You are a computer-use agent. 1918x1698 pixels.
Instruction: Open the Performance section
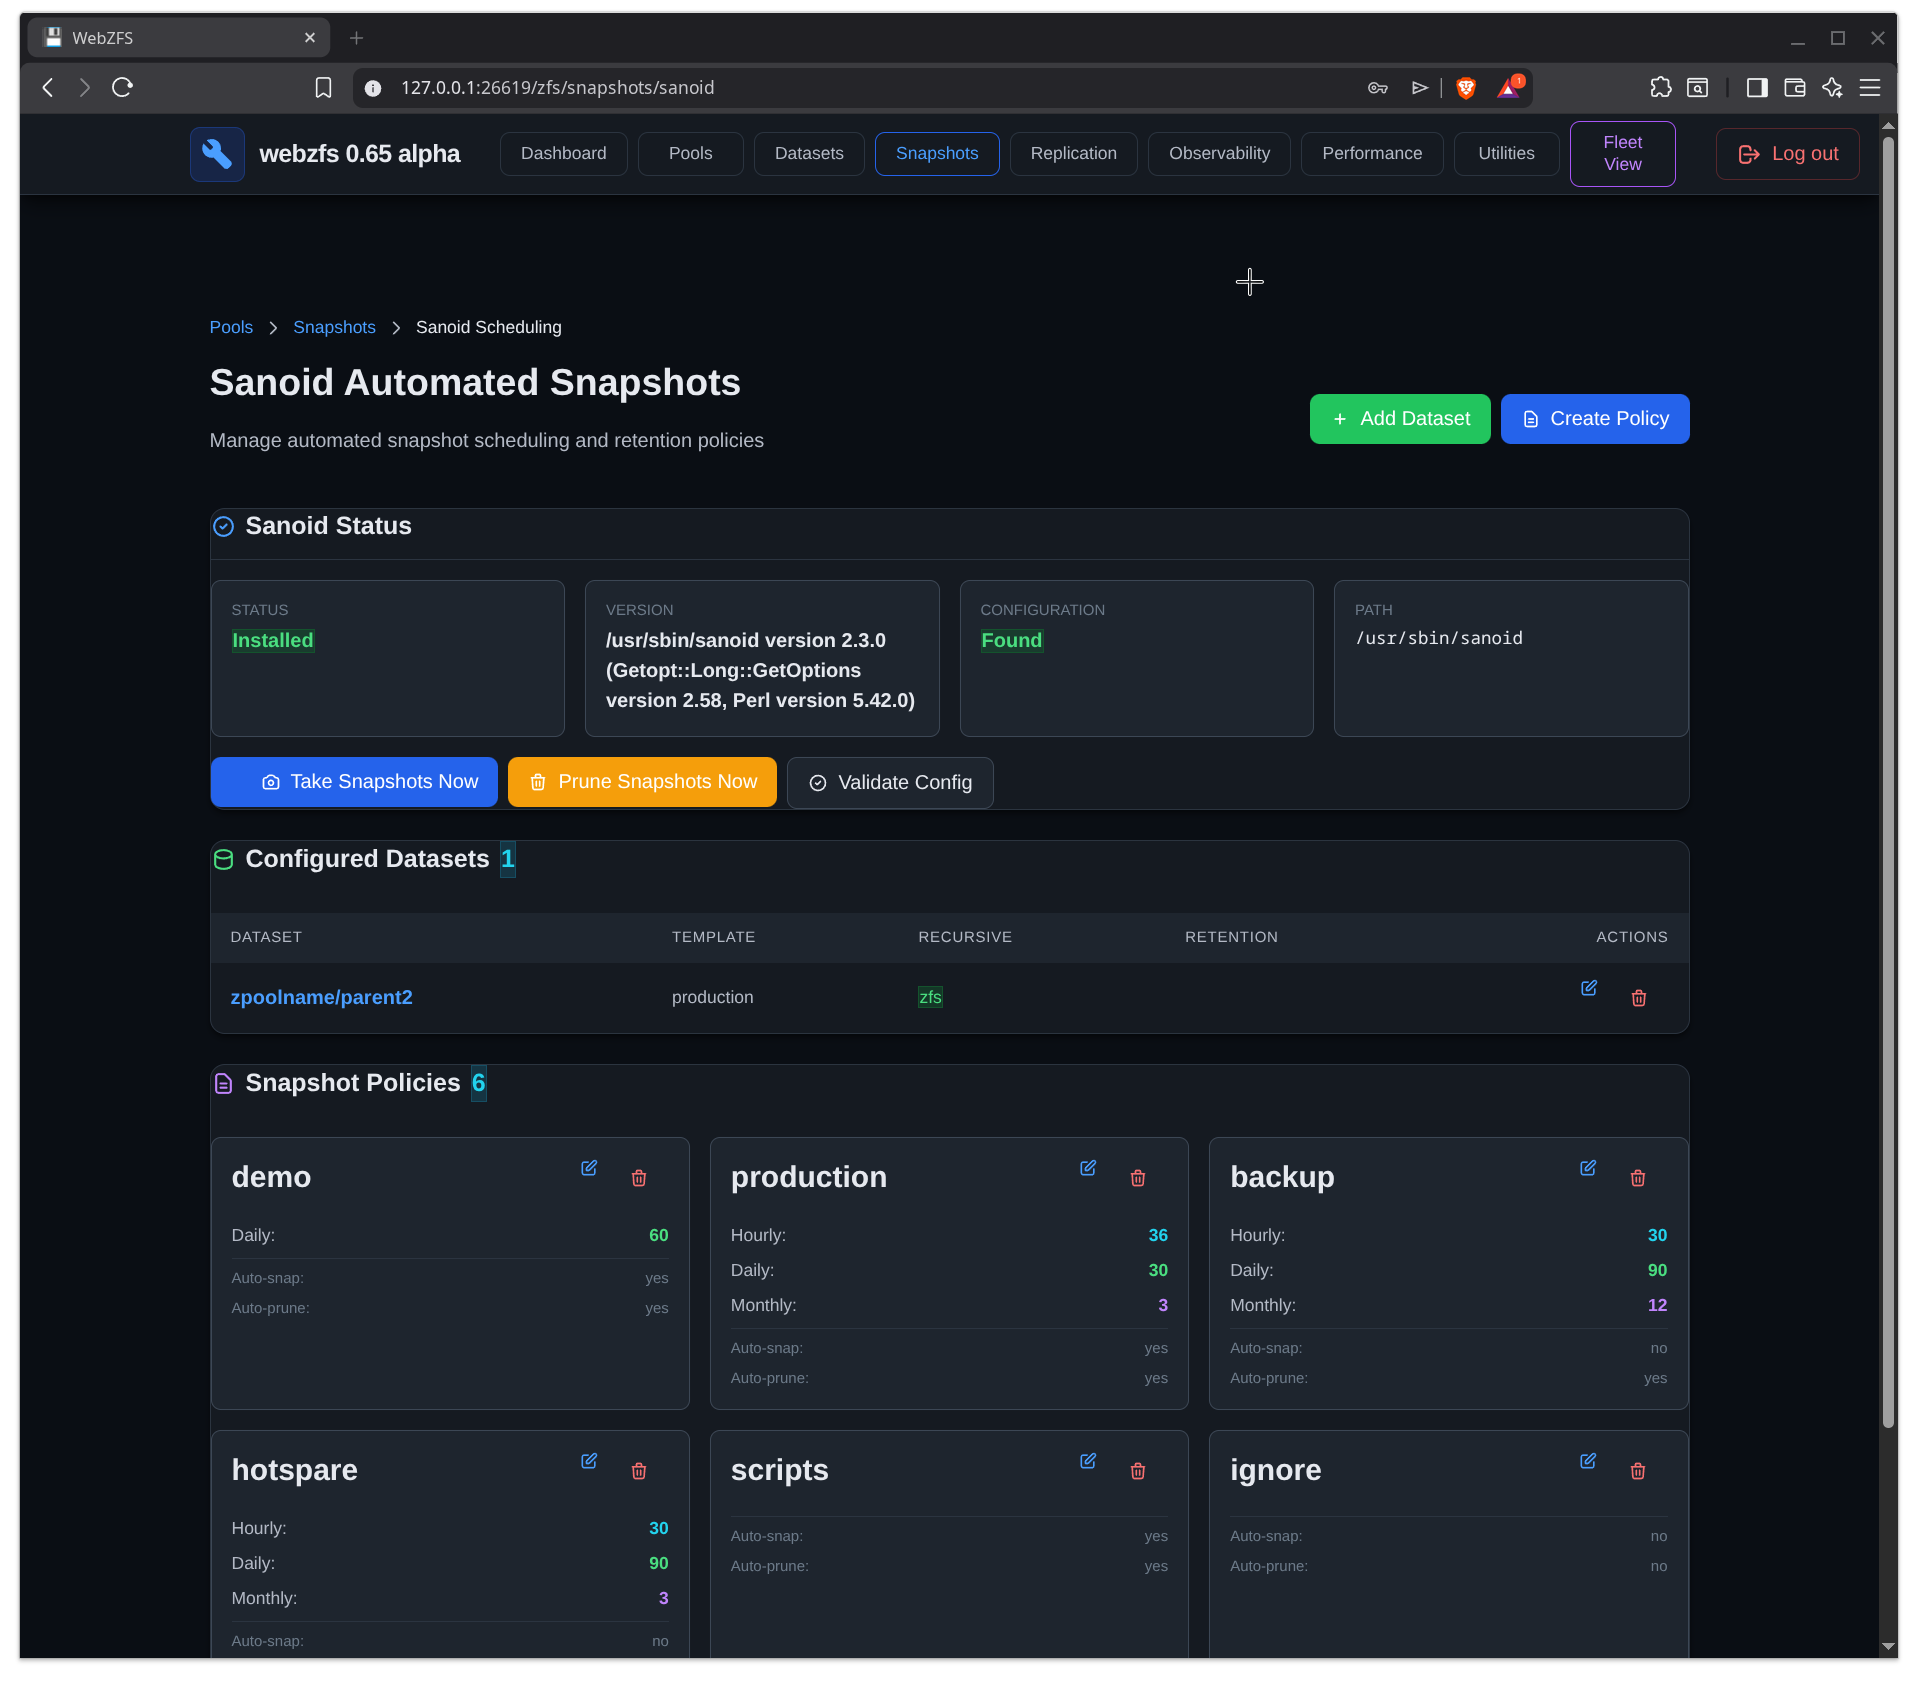pyautogui.click(x=1371, y=153)
